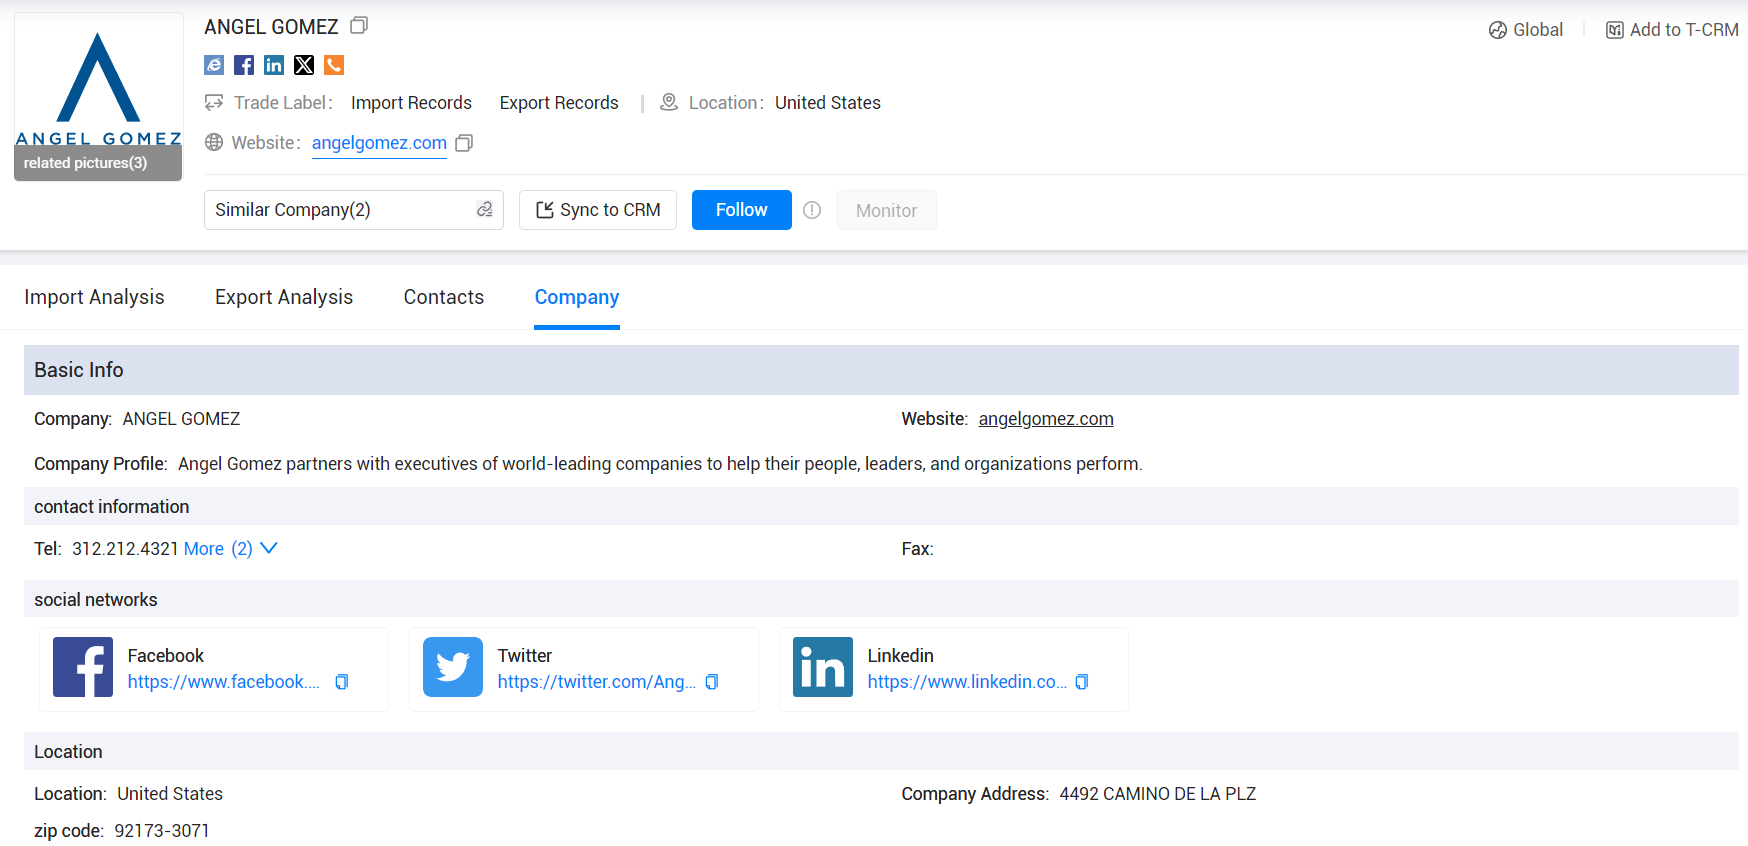The image size is (1748, 846).
Task: Click the social networks section heading
Action: pyautogui.click(x=96, y=600)
